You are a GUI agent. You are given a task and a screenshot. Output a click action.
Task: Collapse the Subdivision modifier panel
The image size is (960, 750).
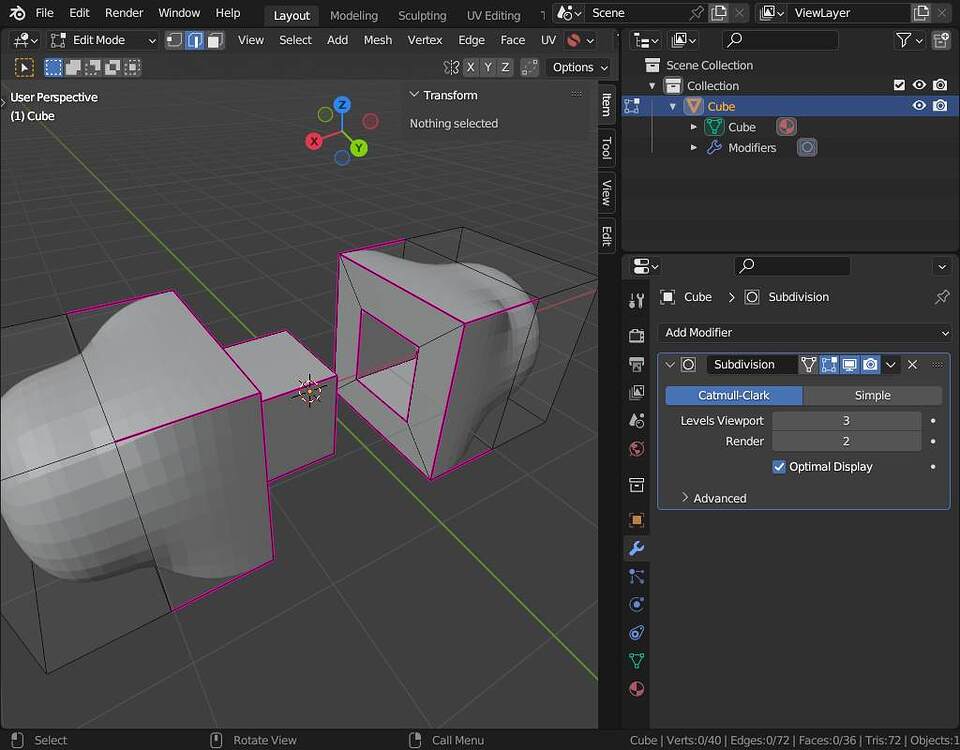[670, 365]
